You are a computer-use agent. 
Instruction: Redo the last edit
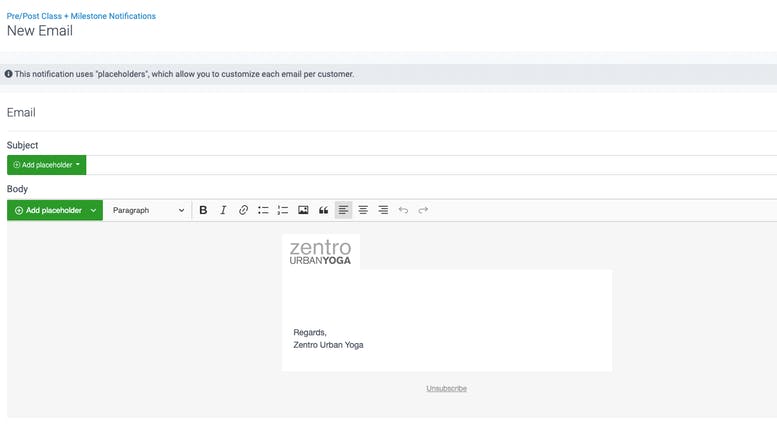pos(423,210)
